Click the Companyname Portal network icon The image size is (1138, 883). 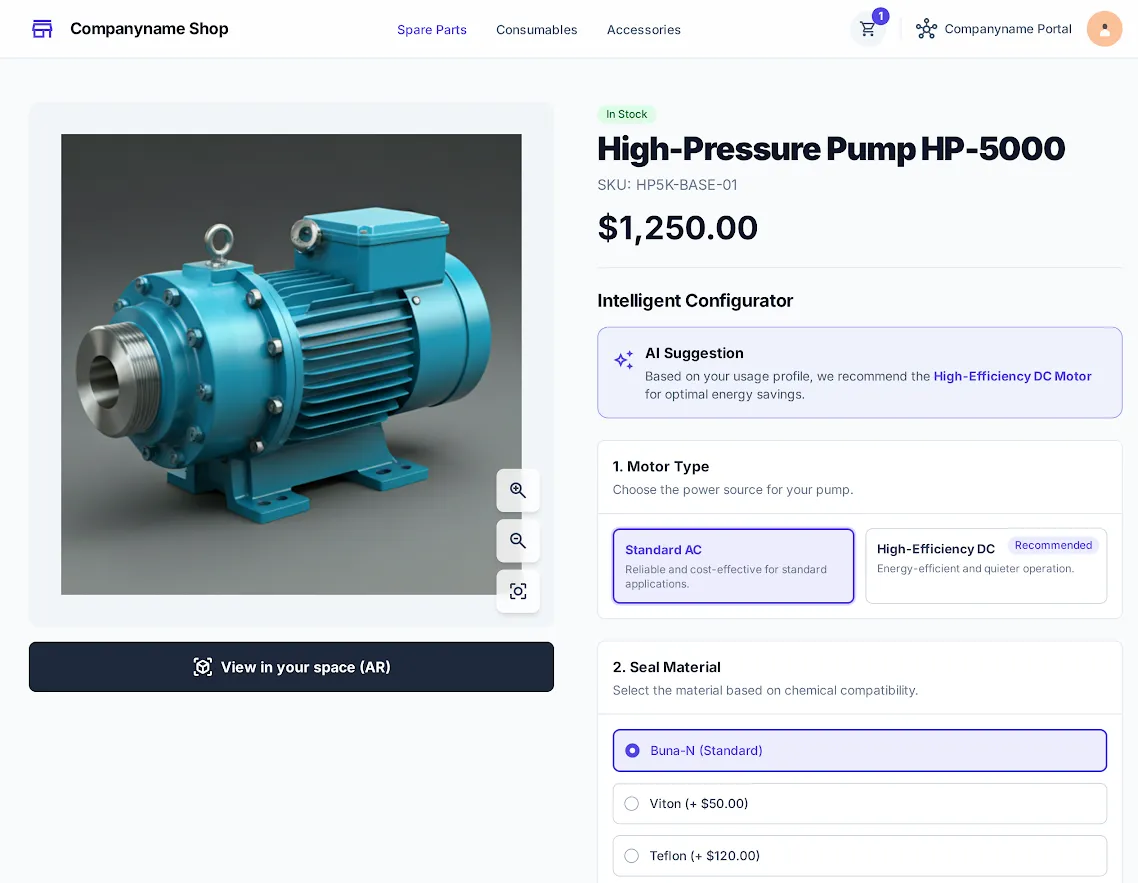pyautogui.click(x=926, y=29)
